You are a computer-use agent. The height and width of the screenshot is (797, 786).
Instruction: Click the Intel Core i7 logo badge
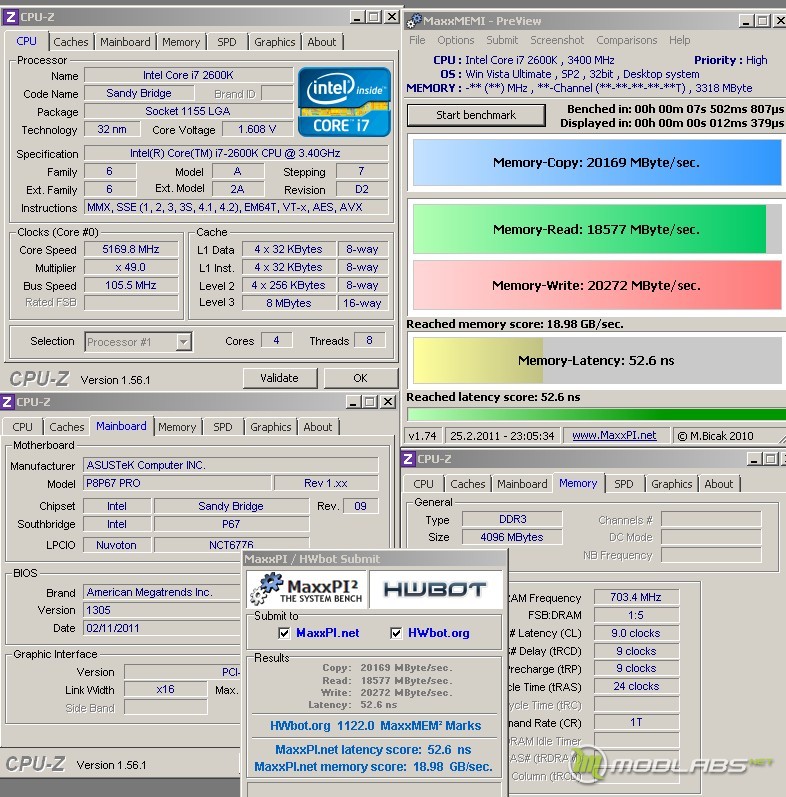point(344,102)
